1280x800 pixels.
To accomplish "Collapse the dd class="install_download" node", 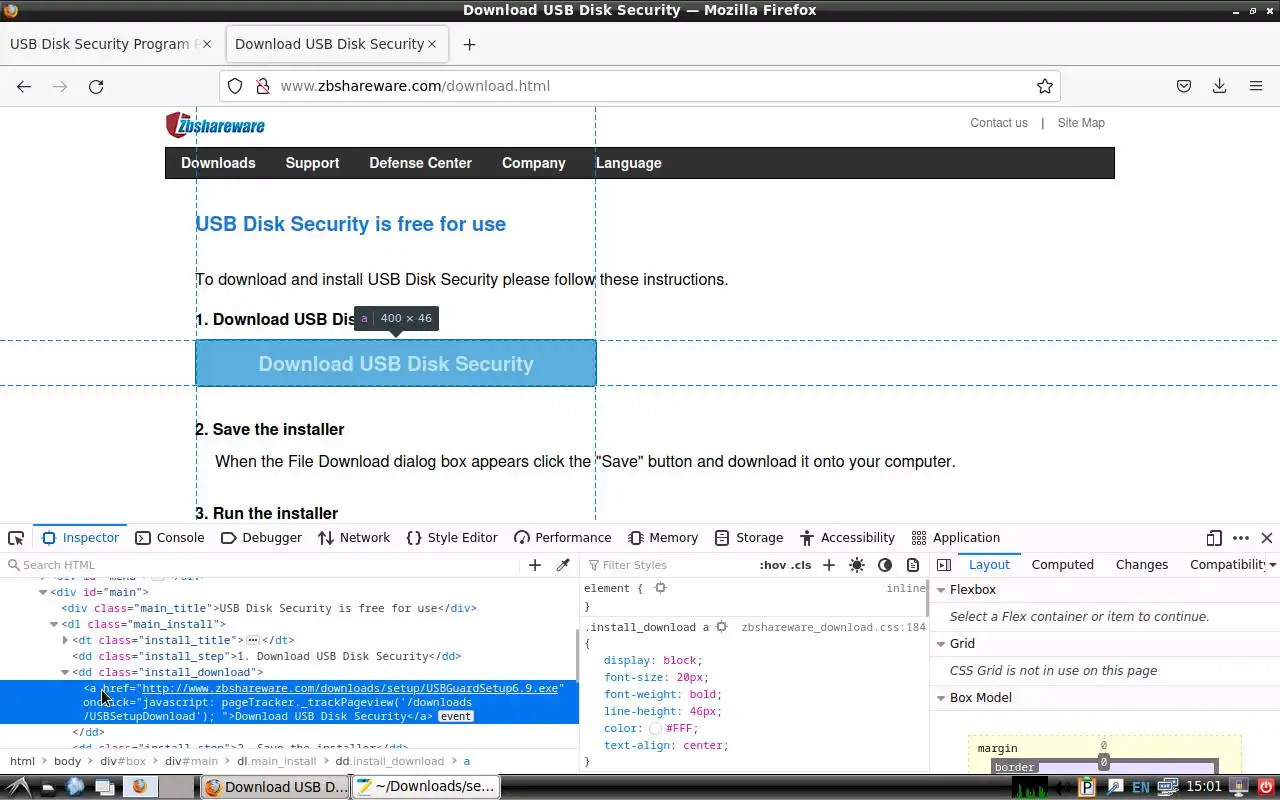I will (65, 672).
